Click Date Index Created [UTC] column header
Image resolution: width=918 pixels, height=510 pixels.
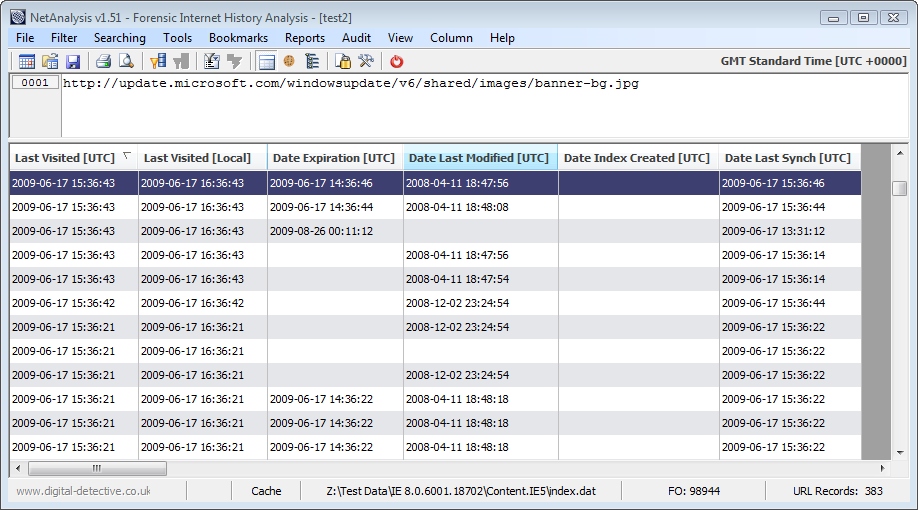(638, 158)
